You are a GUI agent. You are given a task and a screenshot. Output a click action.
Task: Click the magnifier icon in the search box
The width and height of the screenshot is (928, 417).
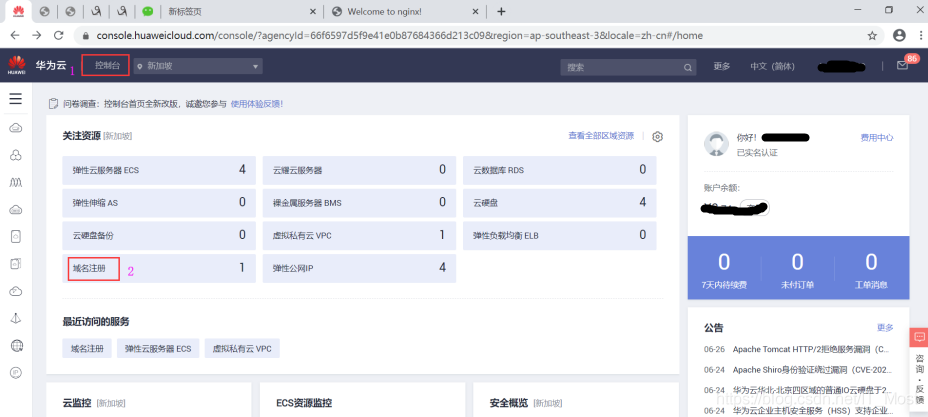[x=688, y=67]
